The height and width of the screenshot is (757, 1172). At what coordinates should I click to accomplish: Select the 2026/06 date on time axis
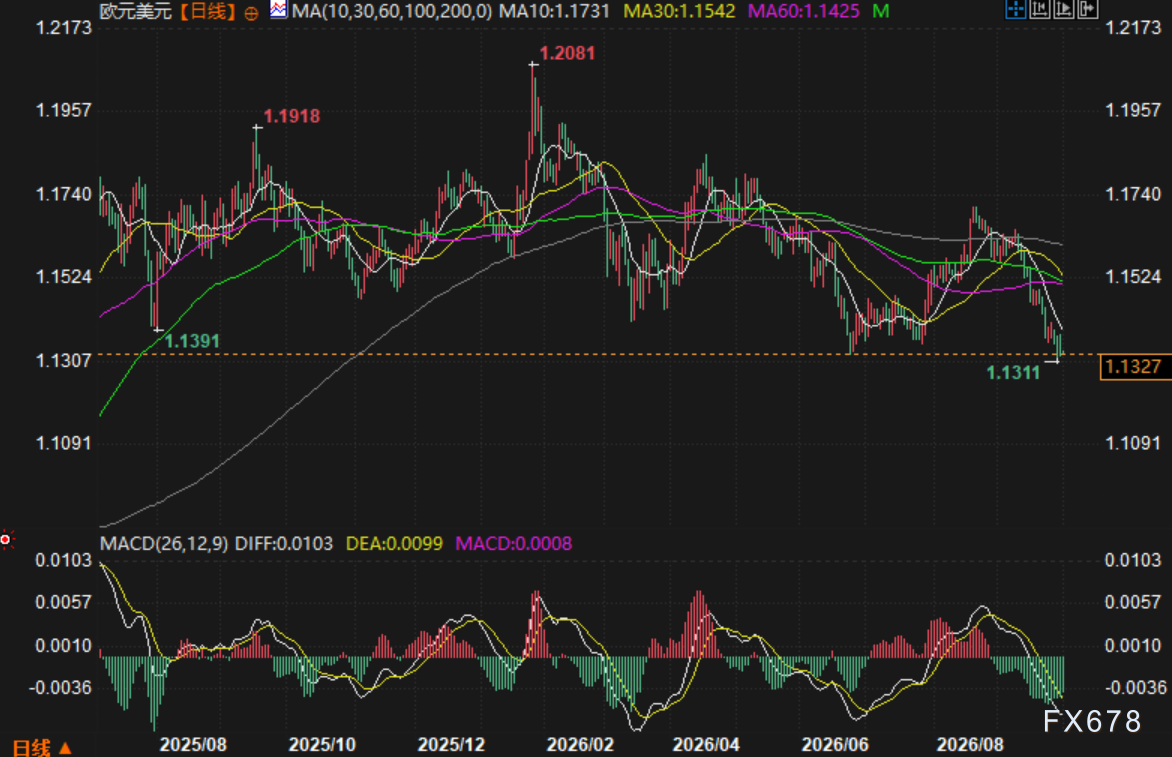835,745
